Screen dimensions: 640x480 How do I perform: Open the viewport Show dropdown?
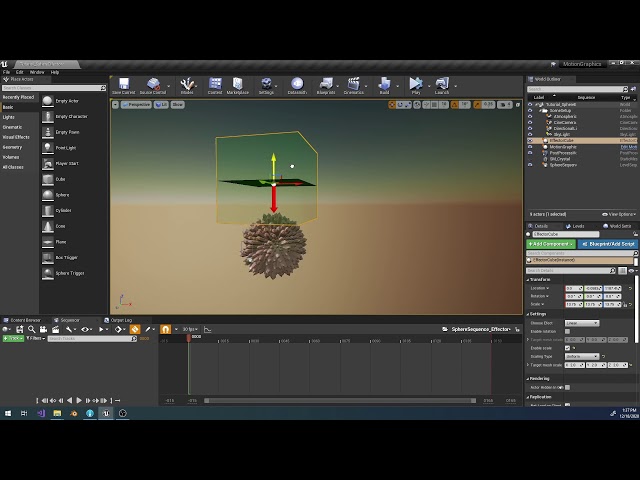pyautogui.click(x=178, y=104)
